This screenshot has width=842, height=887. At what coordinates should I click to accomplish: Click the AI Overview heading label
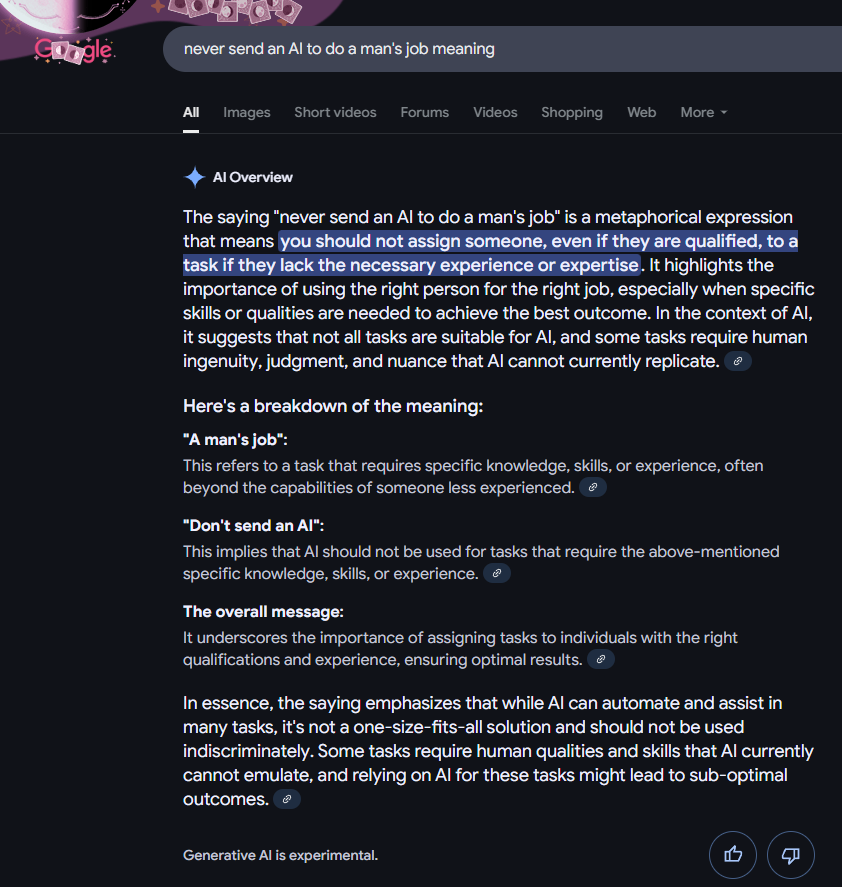pos(253,178)
